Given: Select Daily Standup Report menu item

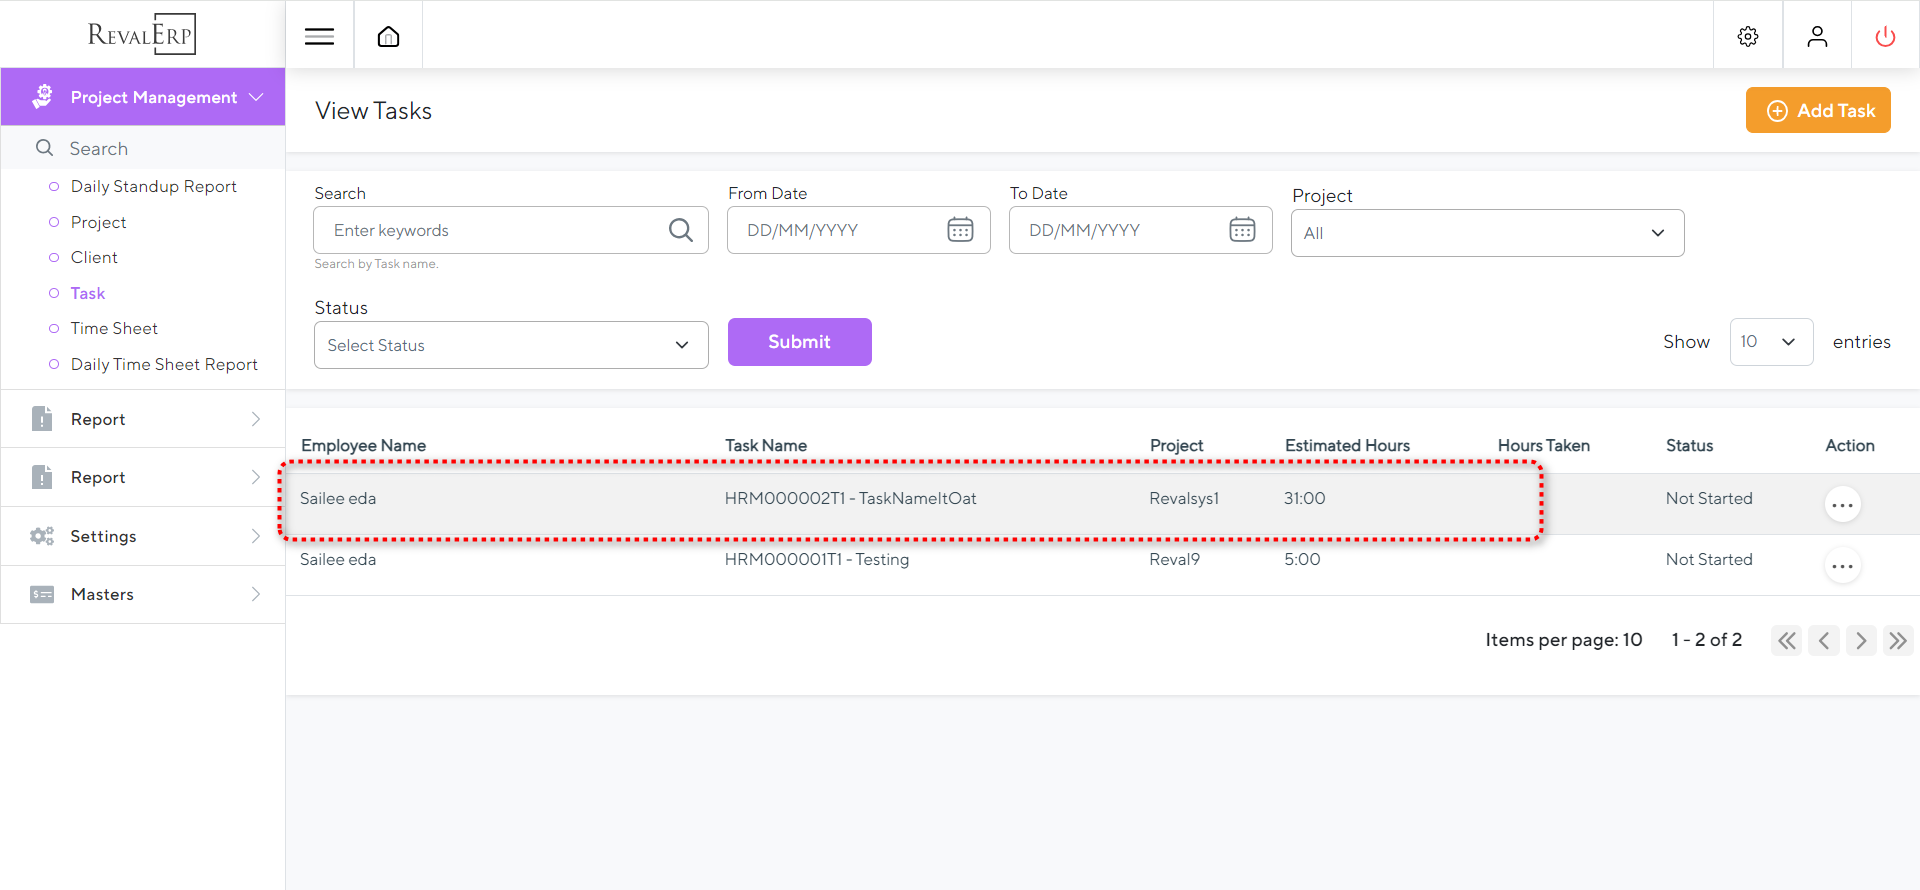Looking at the screenshot, I should [x=153, y=187].
